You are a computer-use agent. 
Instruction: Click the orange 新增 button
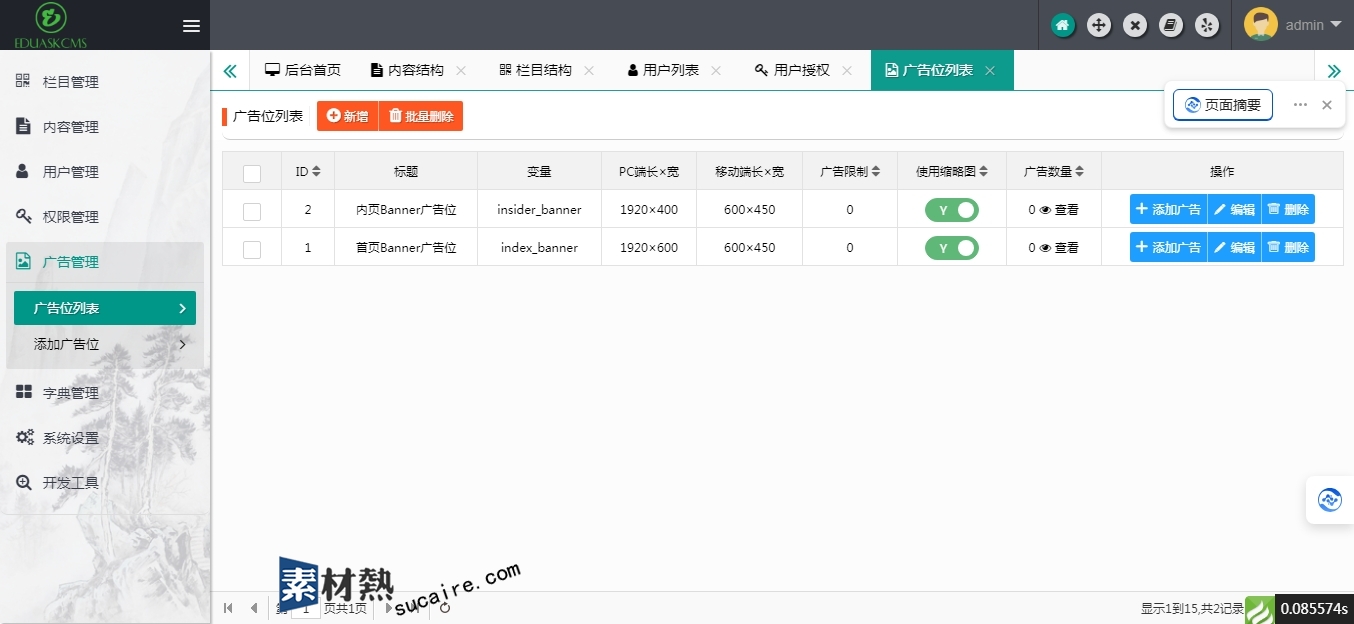point(347,116)
